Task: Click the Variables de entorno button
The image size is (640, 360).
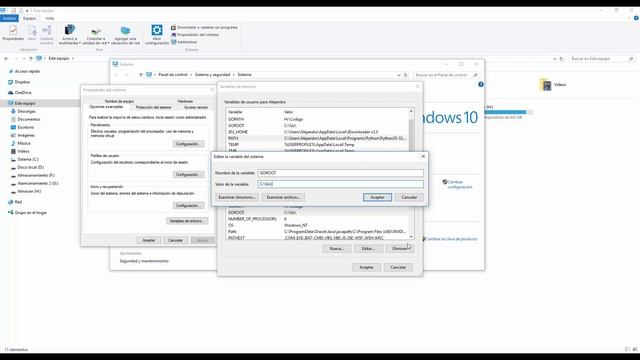Action: [187, 221]
